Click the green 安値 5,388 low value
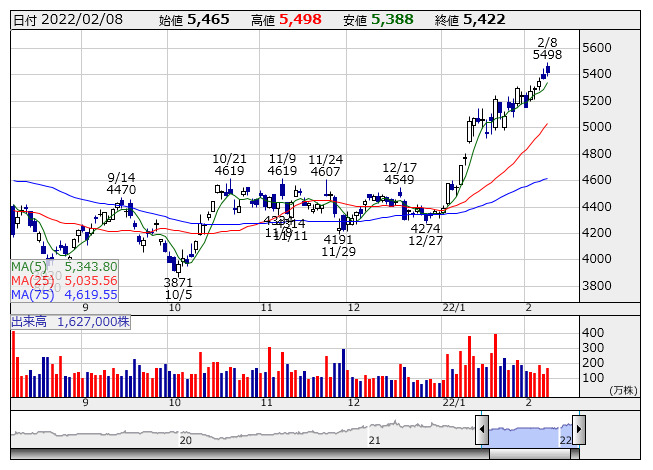The height and width of the screenshot is (470, 653). 378,20
